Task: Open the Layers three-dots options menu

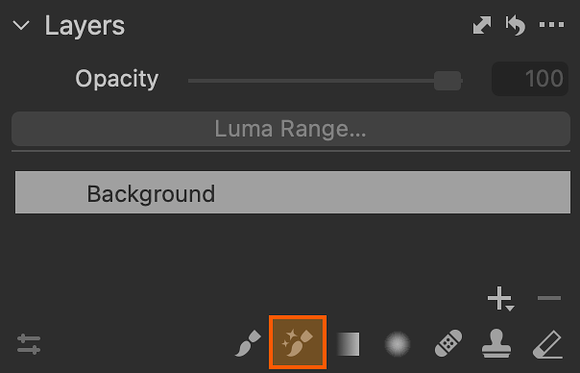Action: [552, 25]
